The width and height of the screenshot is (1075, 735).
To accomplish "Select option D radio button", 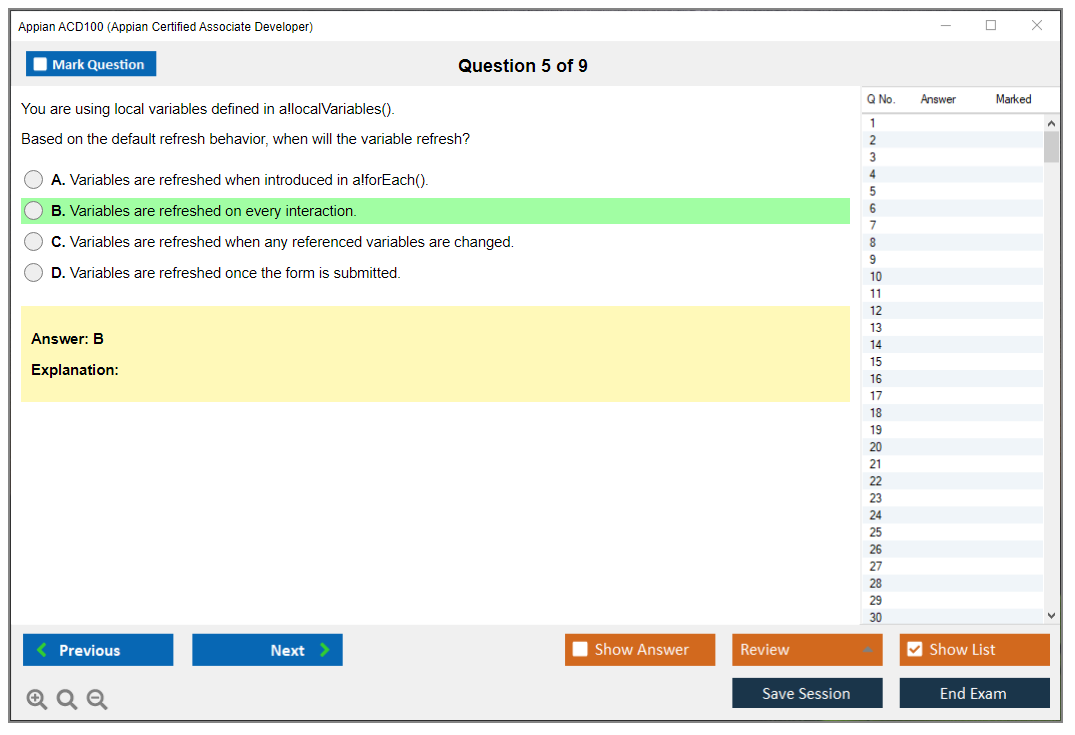I will pyautogui.click(x=34, y=273).
